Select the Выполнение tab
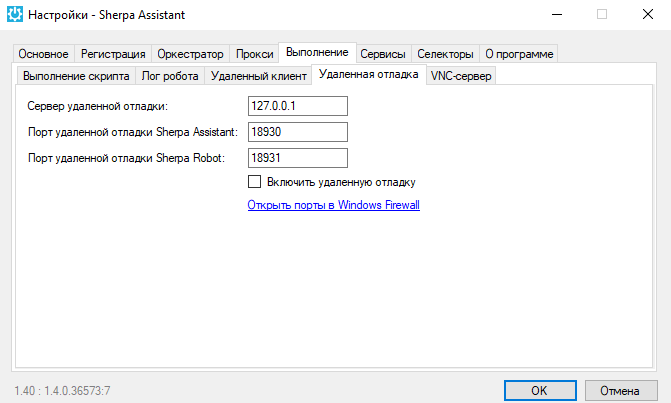Image resolution: width=671 pixels, height=403 pixels. [x=317, y=52]
